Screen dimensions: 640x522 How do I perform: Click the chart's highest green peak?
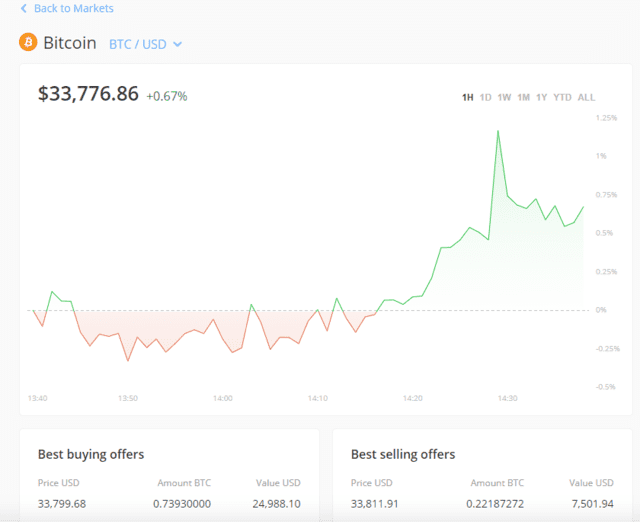click(497, 131)
